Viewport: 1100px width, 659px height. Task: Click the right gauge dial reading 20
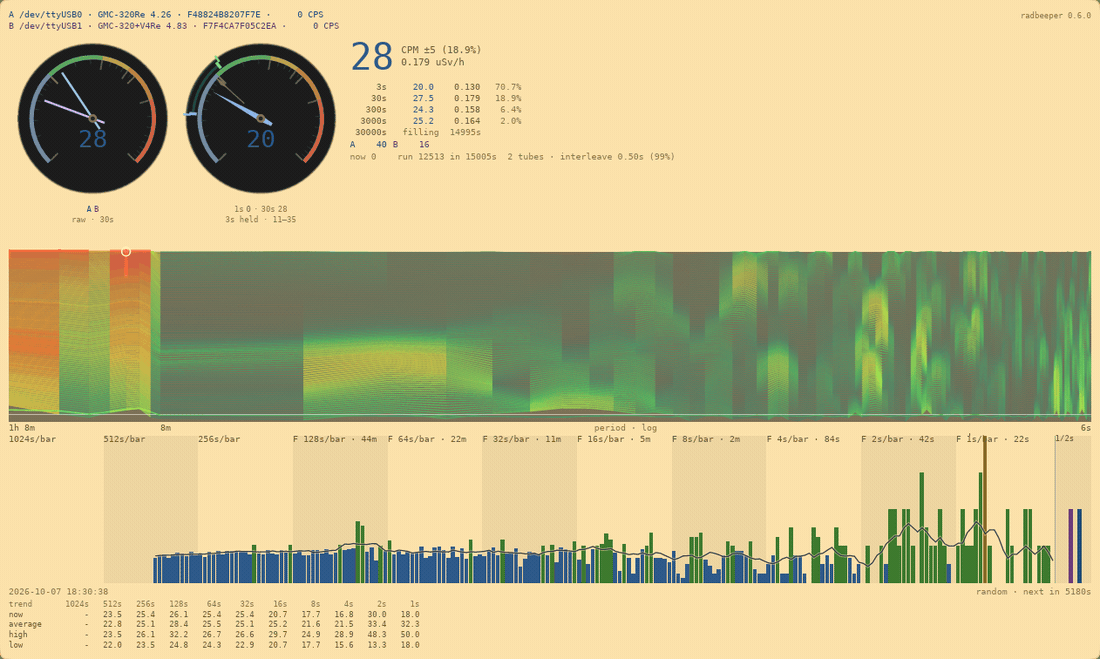pos(260,119)
